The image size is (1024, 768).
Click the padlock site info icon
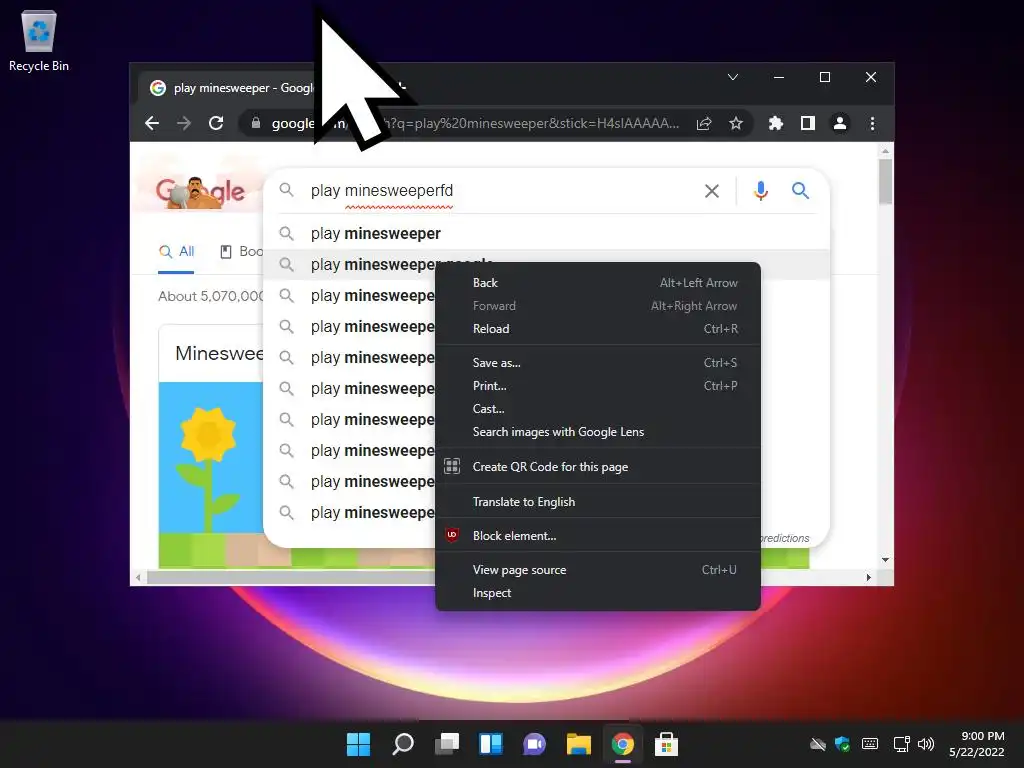[x=256, y=123]
